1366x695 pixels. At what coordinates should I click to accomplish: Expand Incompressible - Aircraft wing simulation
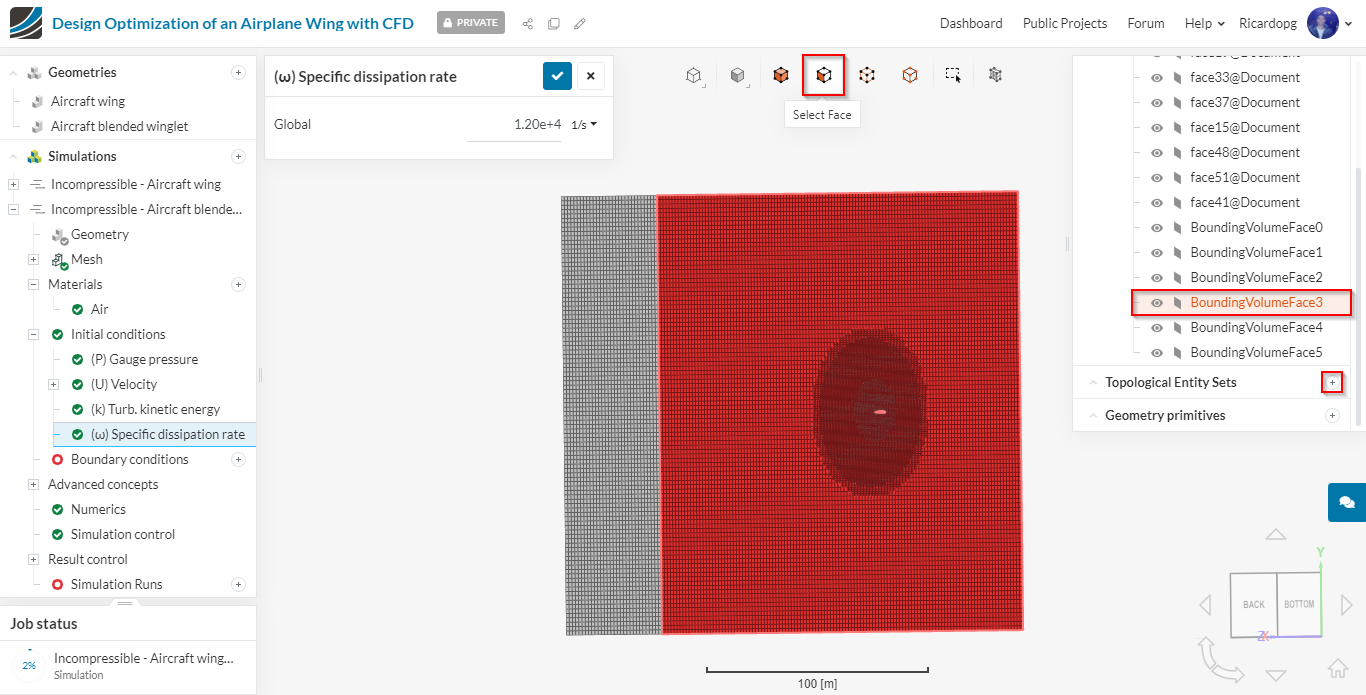(x=13, y=184)
